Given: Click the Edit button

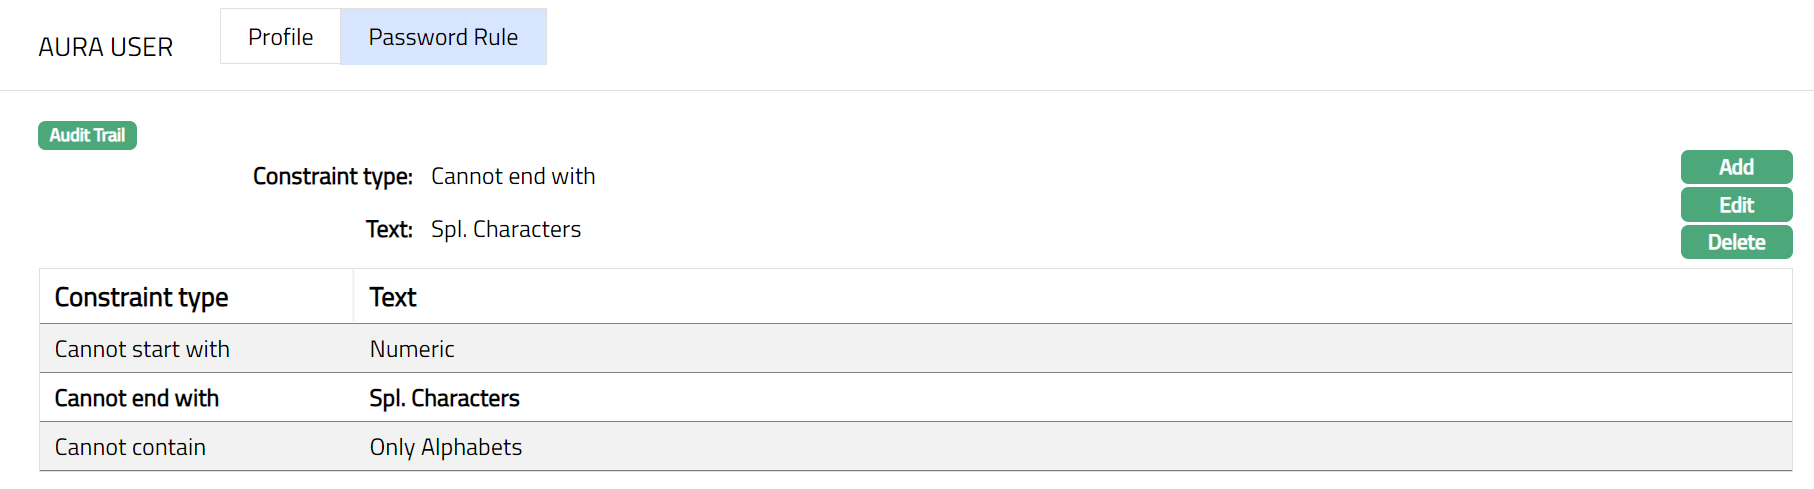Looking at the screenshot, I should (1736, 205).
